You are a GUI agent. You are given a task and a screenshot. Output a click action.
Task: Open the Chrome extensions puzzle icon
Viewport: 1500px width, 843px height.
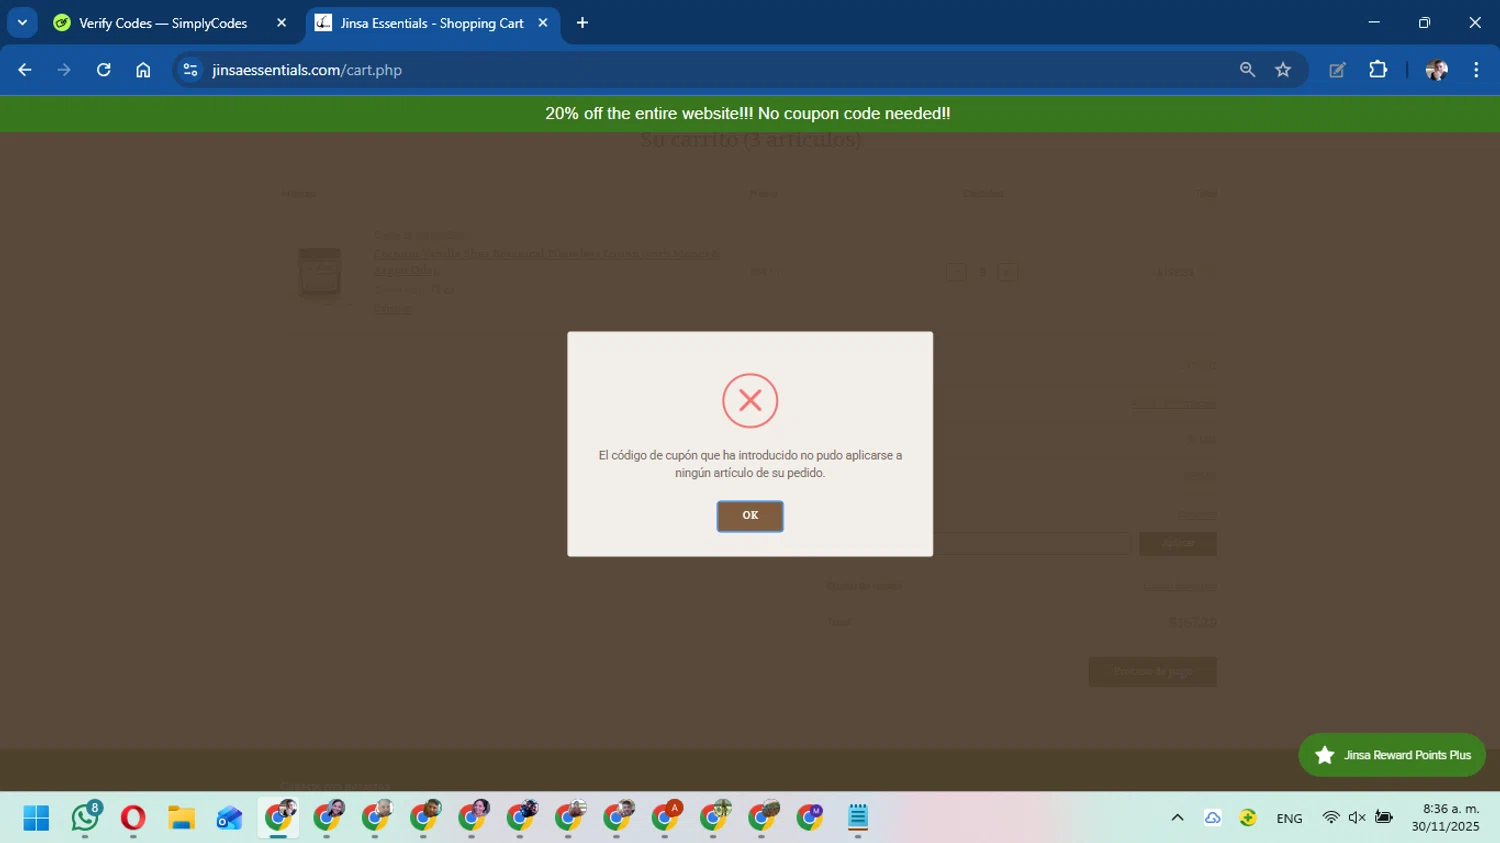coord(1378,70)
